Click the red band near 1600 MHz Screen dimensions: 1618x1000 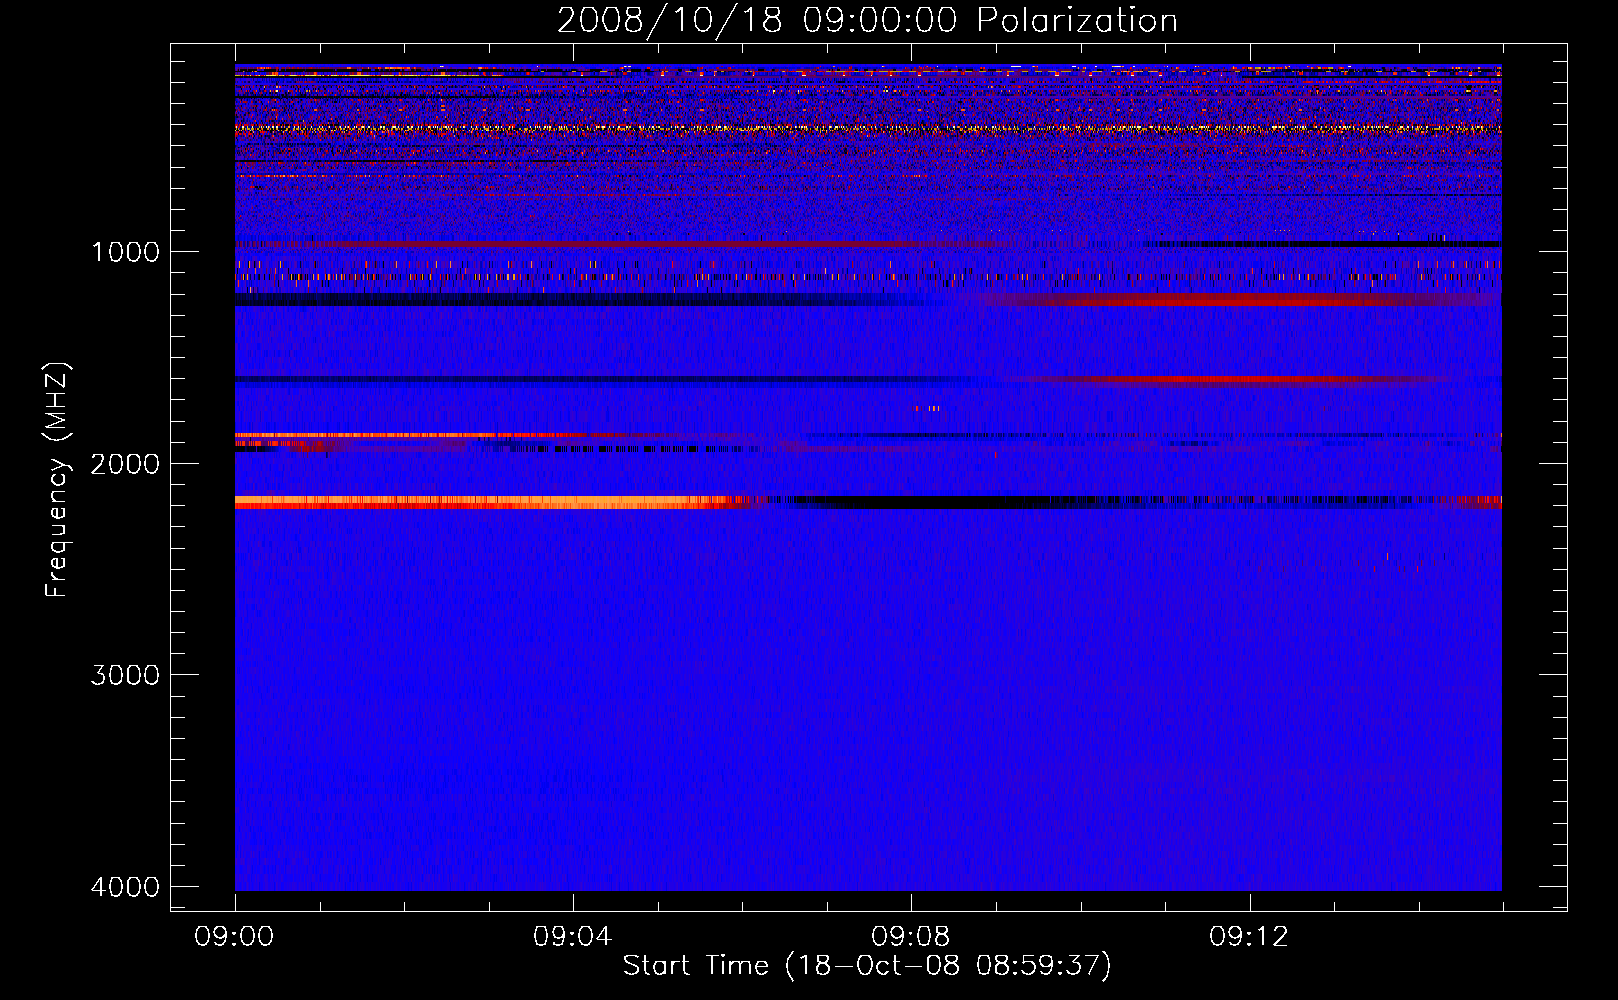pyautogui.click(x=1230, y=379)
